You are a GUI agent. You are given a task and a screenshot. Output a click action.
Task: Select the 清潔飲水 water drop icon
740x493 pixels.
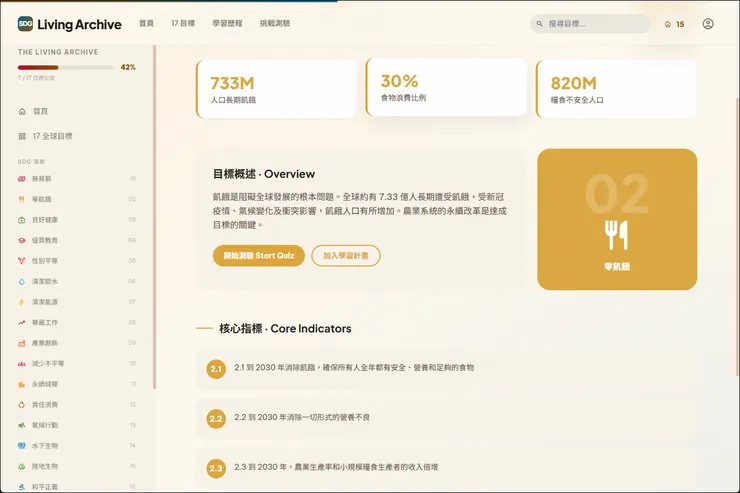point(22,281)
